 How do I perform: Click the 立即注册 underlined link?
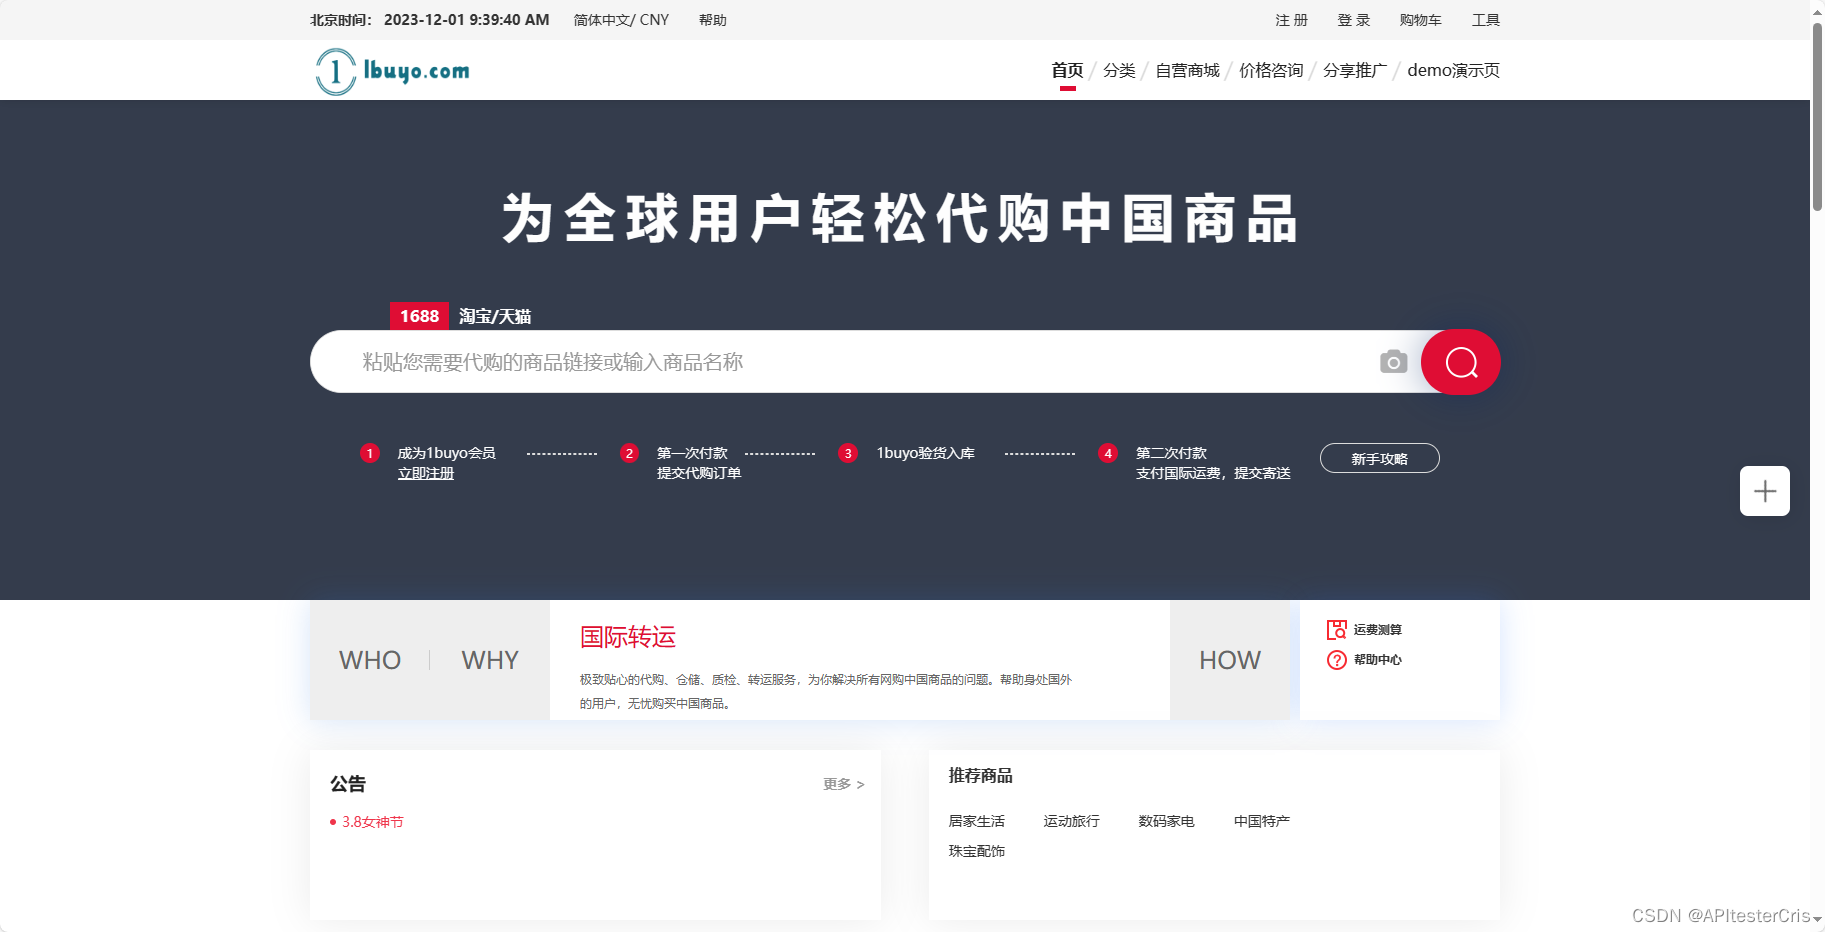[426, 473]
